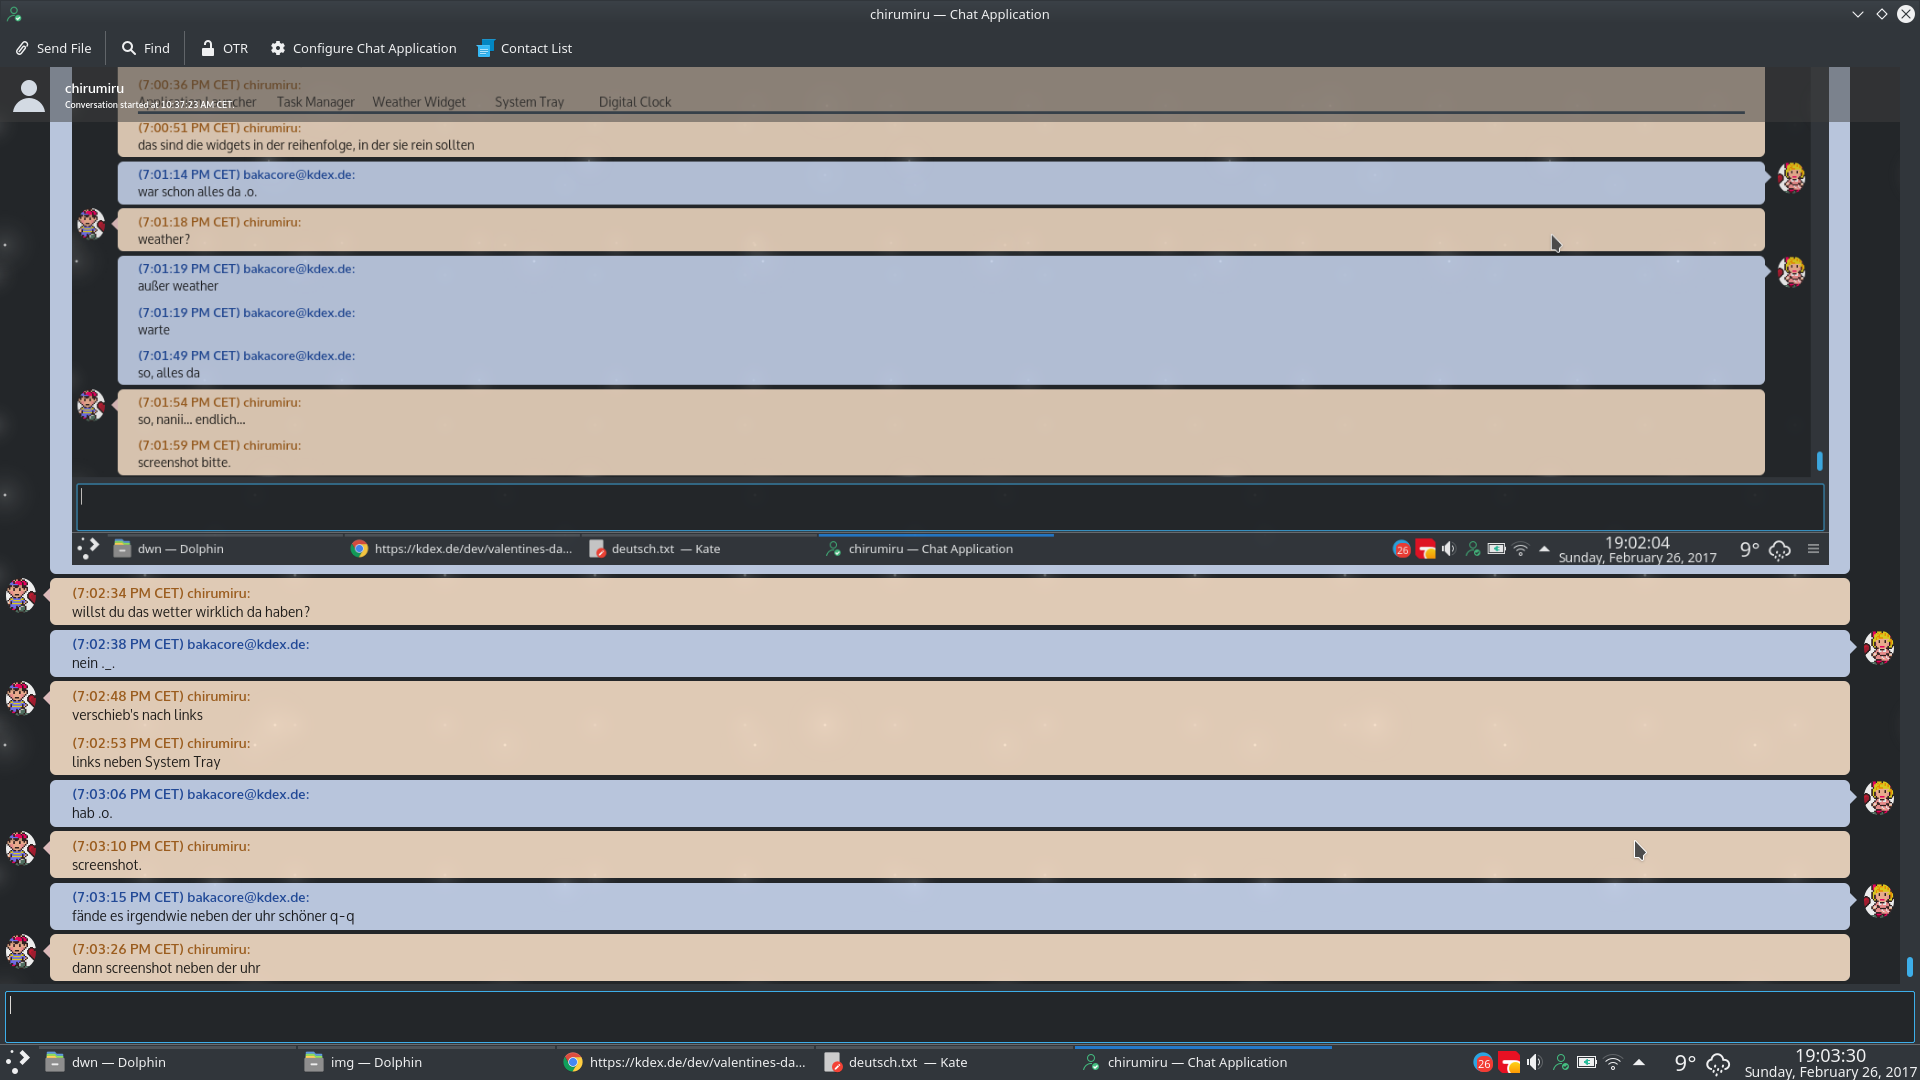Click the 'hab .o.' message text
The width and height of the screenshot is (1920, 1080).
(x=92, y=813)
